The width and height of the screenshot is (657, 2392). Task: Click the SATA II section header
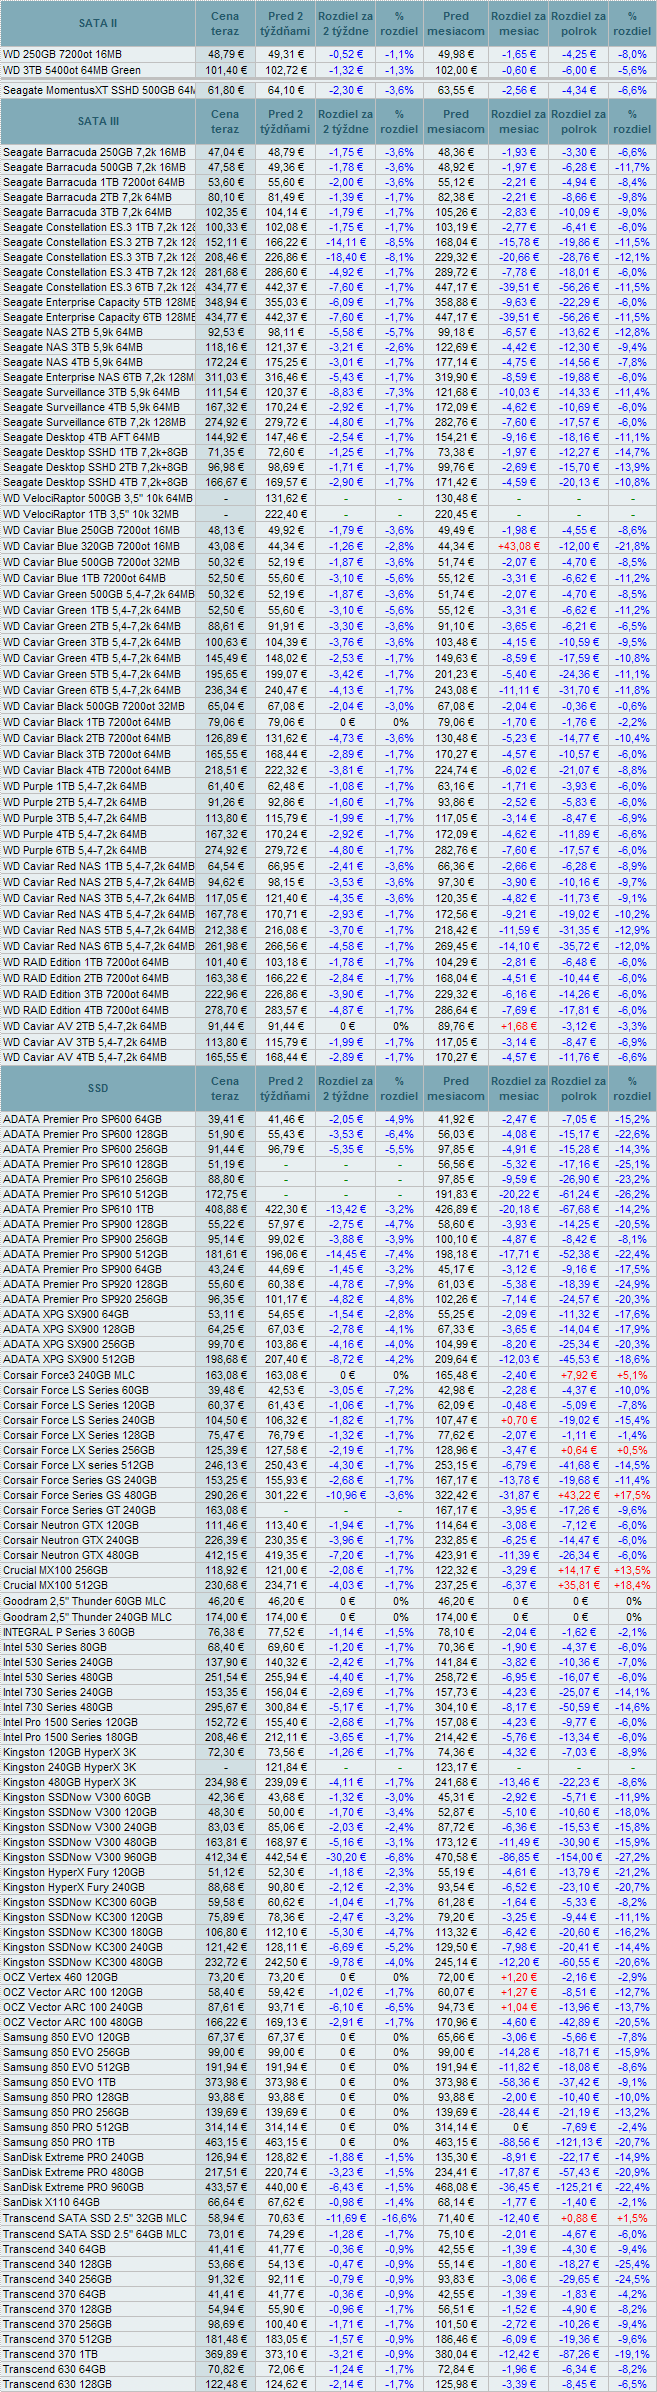pyautogui.click(x=98, y=23)
